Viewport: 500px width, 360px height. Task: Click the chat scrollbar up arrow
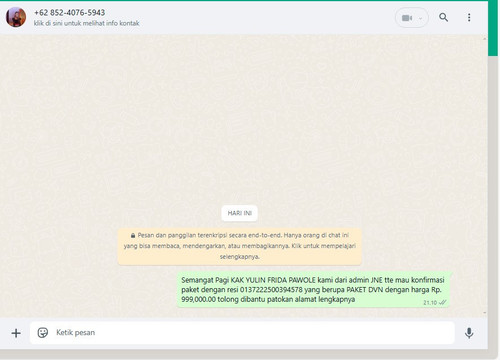point(485,39)
